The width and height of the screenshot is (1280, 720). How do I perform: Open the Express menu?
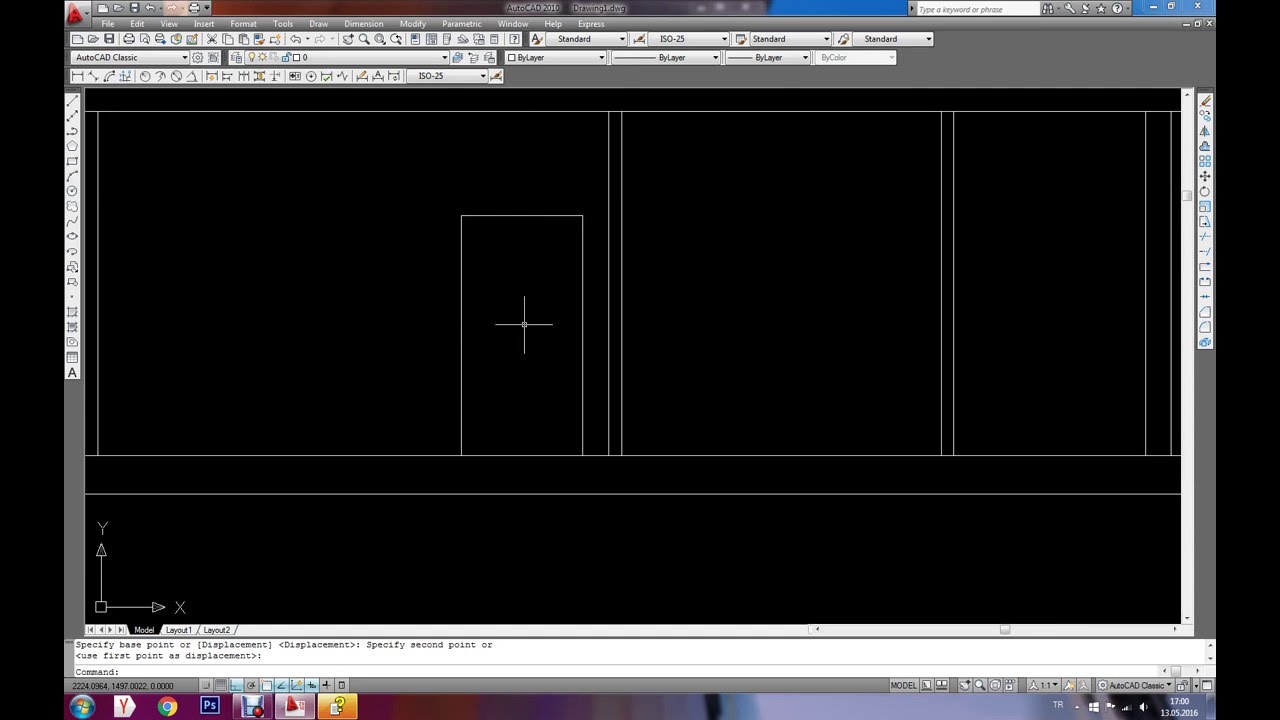(590, 24)
